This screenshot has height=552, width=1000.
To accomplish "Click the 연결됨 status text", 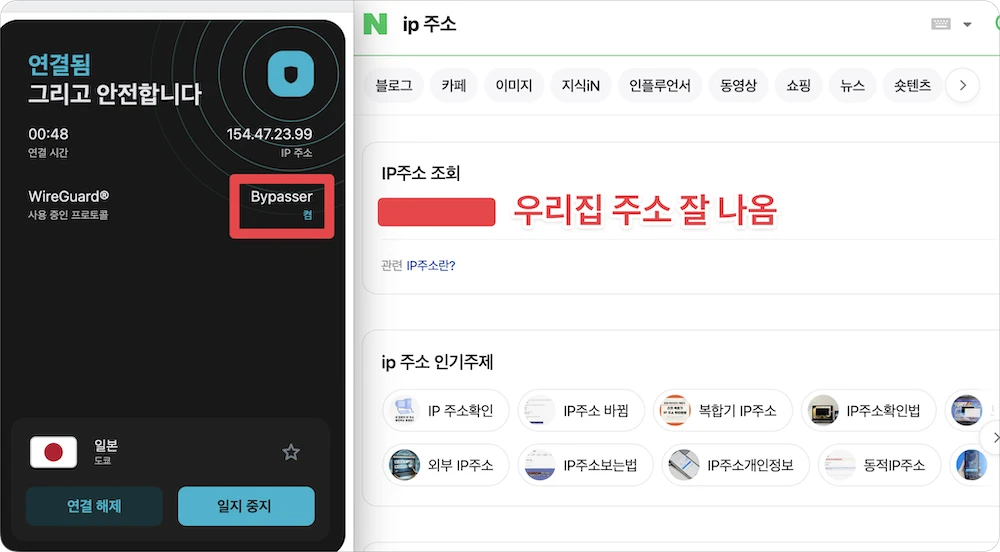I will pyautogui.click(x=59, y=64).
